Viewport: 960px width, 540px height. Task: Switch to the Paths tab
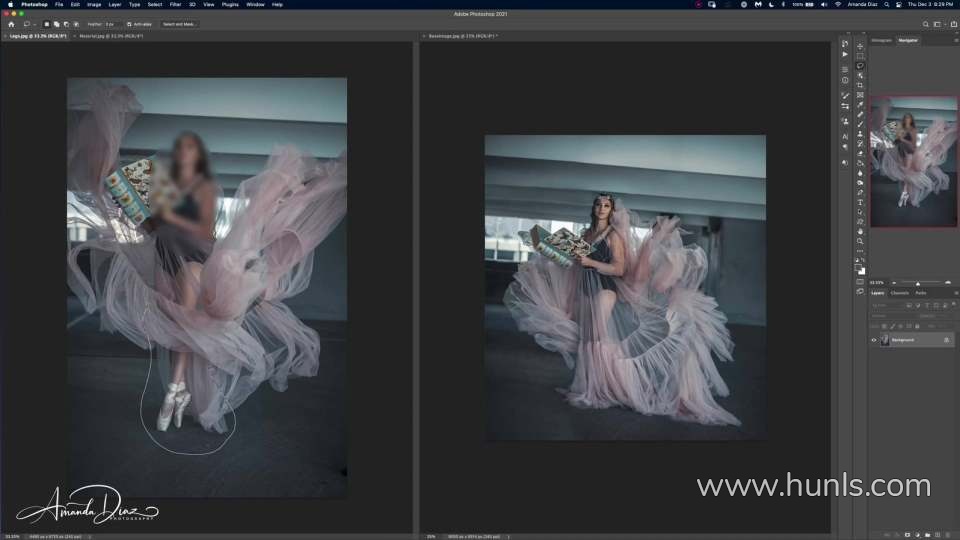tap(921, 293)
